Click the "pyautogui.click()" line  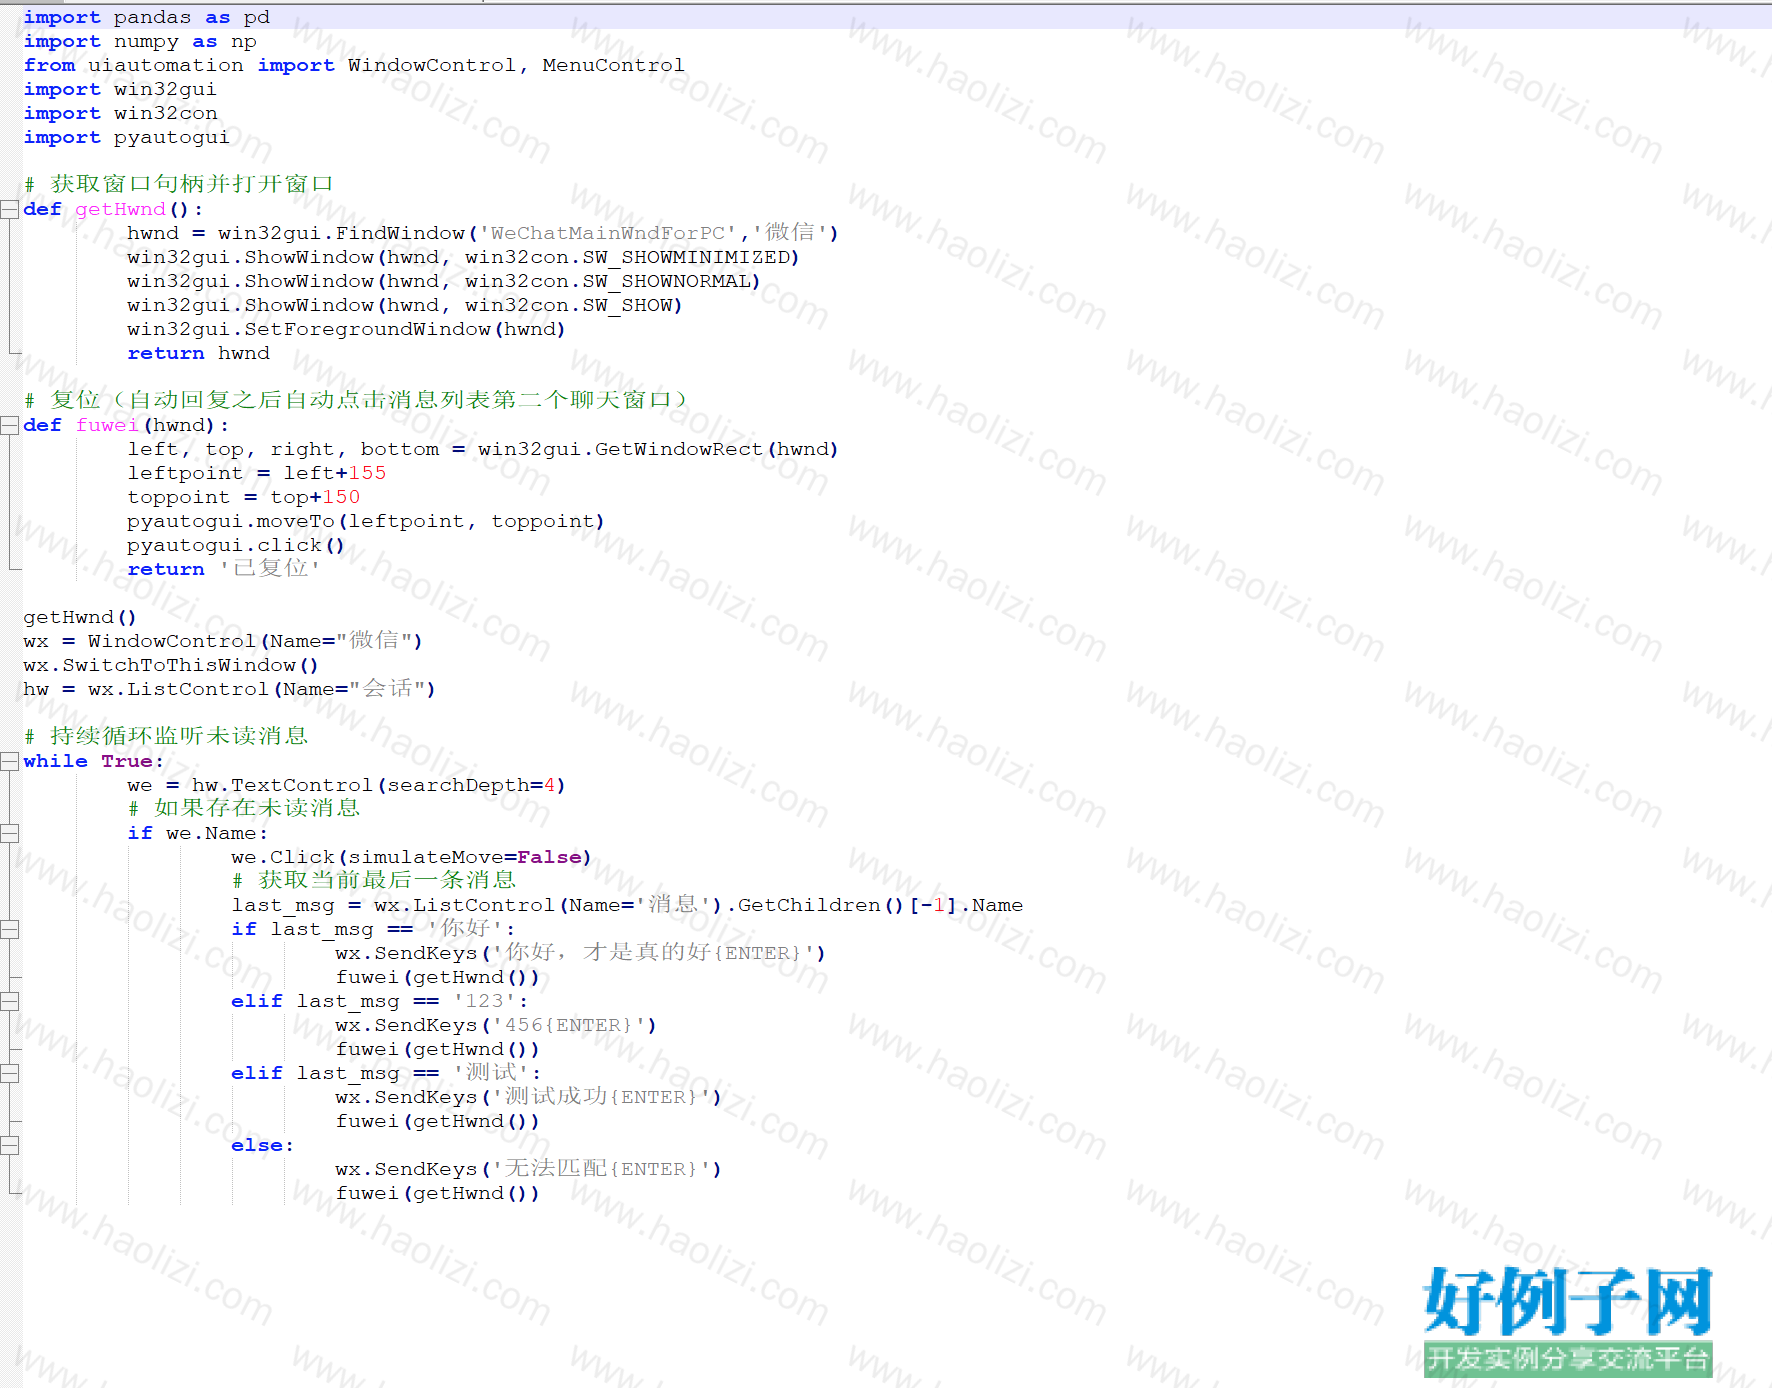coord(236,545)
